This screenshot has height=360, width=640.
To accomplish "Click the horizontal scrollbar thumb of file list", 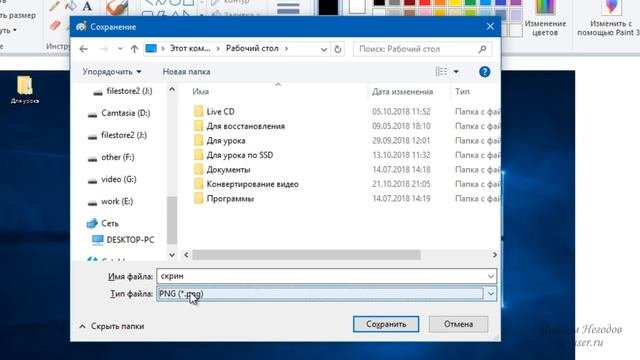I will (x=306, y=255).
